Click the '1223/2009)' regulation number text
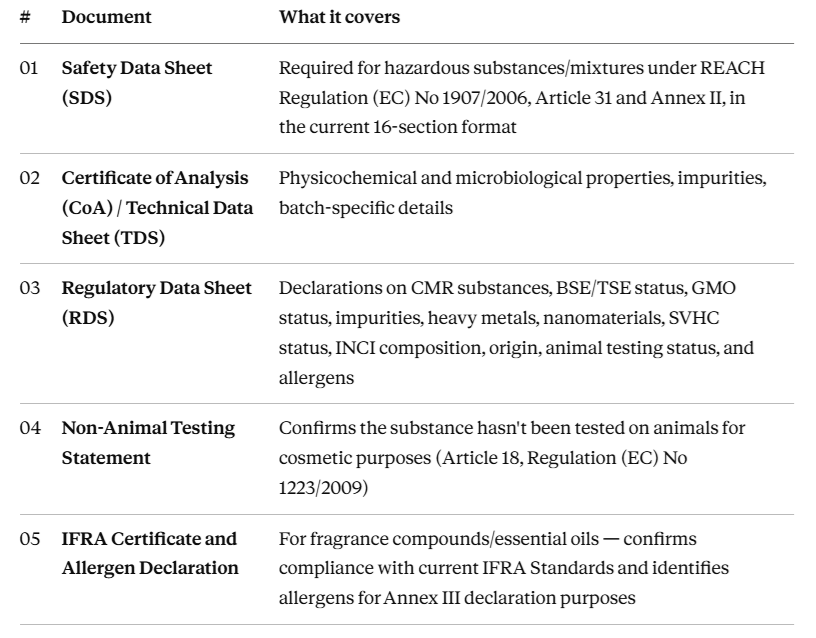The height and width of the screenshot is (638, 816). click(x=323, y=488)
